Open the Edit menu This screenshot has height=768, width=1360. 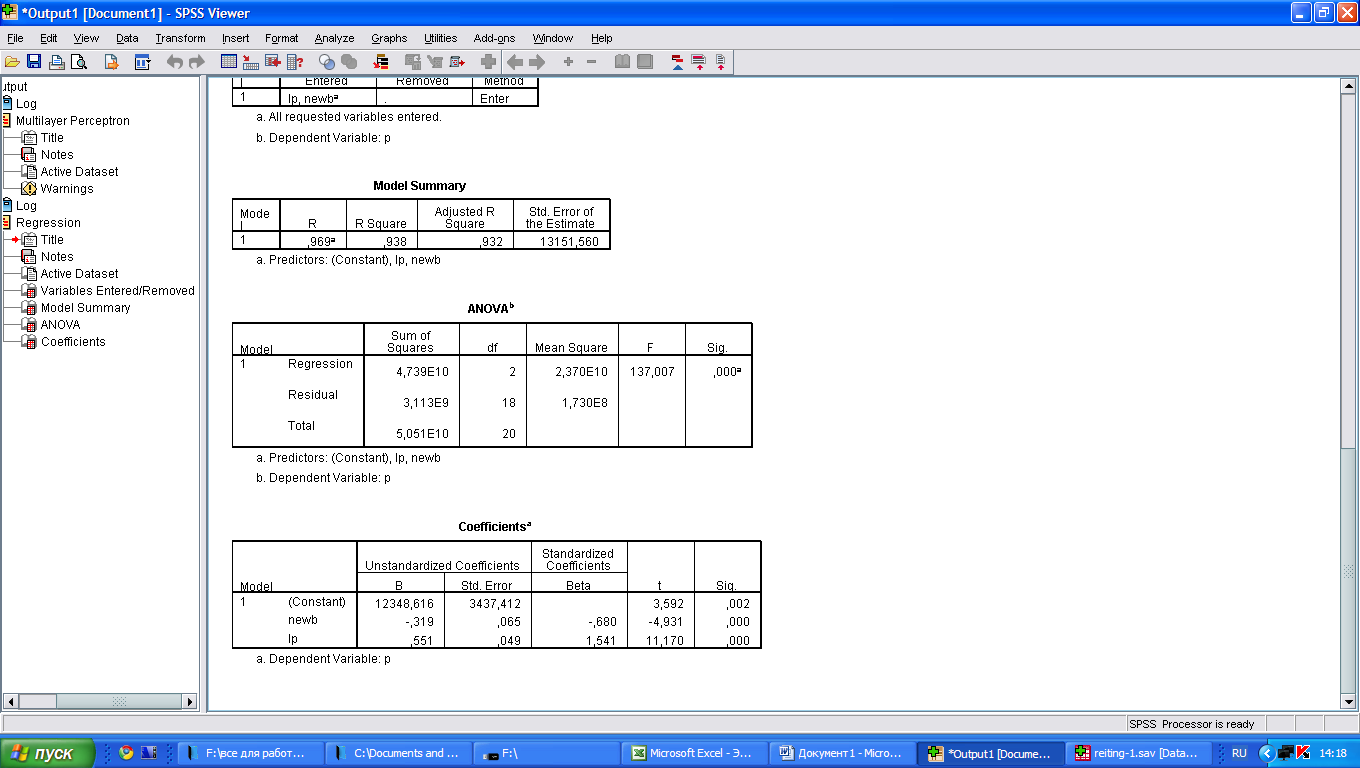pos(49,38)
